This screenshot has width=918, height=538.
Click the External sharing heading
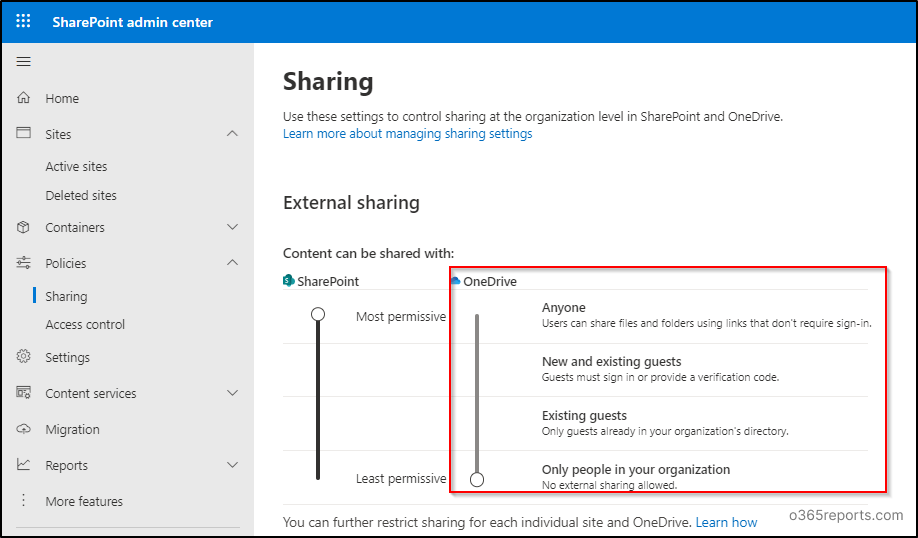(x=351, y=203)
